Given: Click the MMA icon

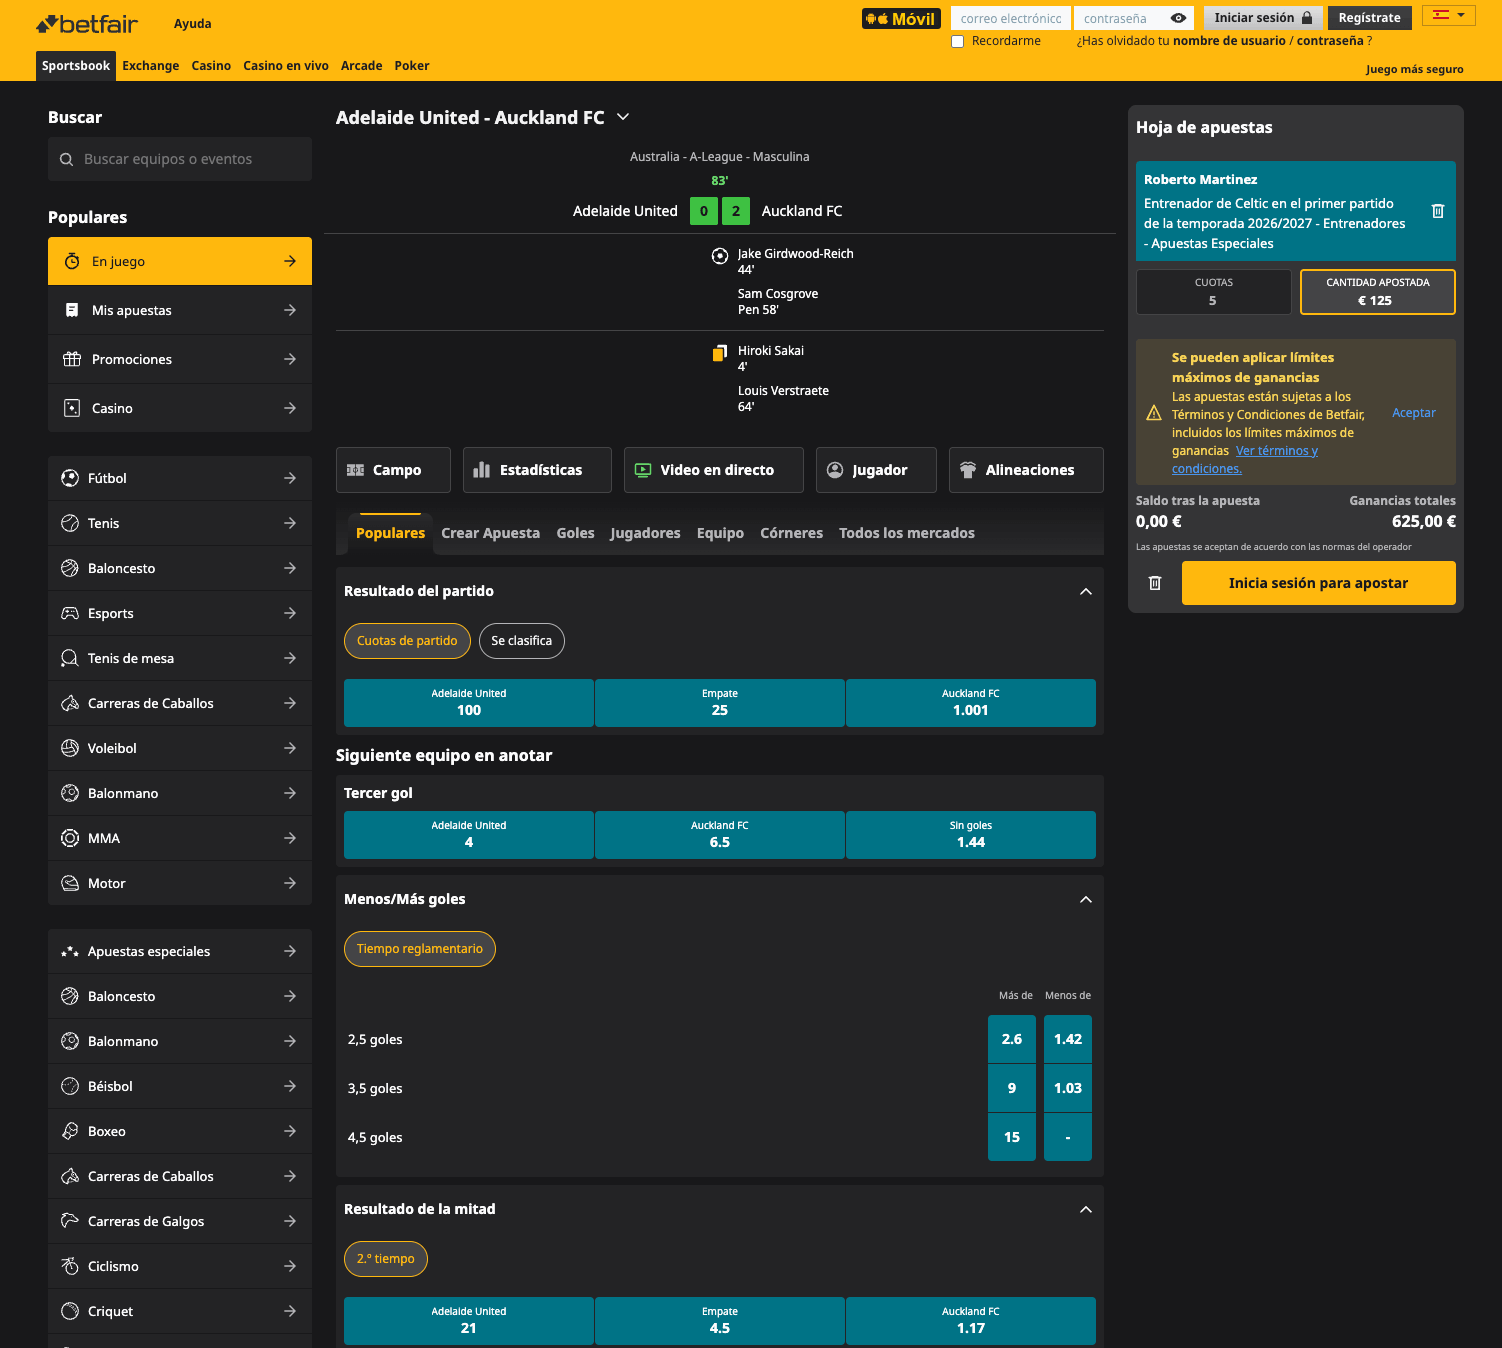Looking at the screenshot, I should tap(70, 838).
